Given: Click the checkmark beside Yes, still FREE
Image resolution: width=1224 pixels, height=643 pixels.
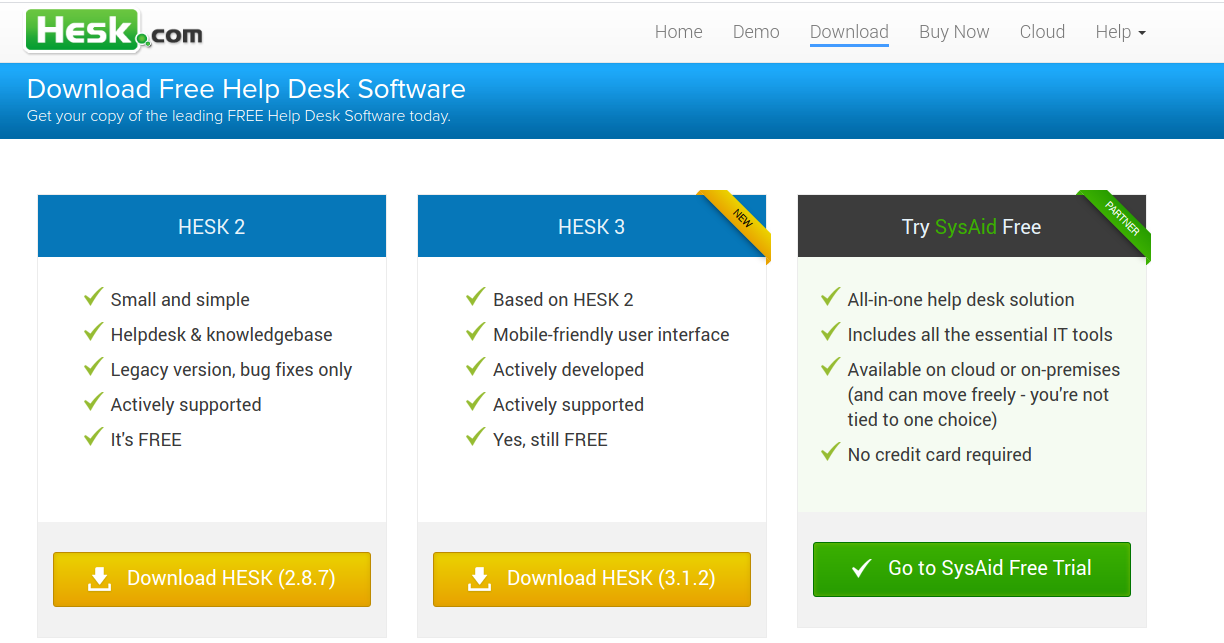Looking at the screenshot, I should point(476,437).
